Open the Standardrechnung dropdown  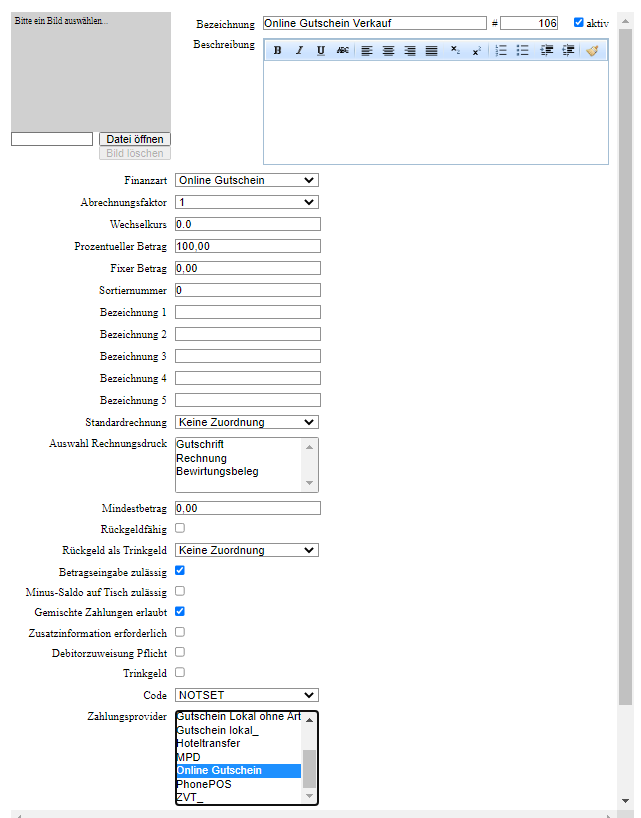[247, 423]
